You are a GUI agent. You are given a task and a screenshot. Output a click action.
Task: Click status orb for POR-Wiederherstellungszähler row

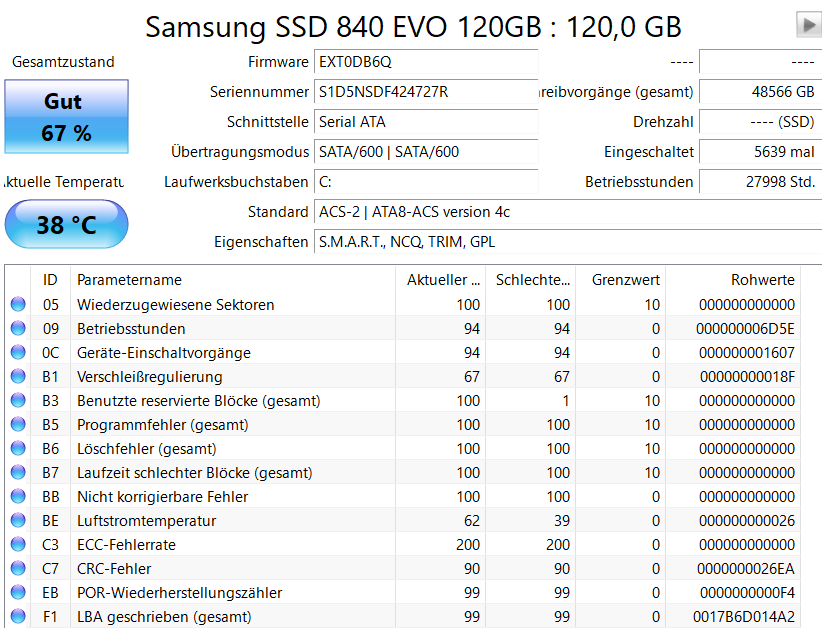pyautogui.click(x=18, y=592)
